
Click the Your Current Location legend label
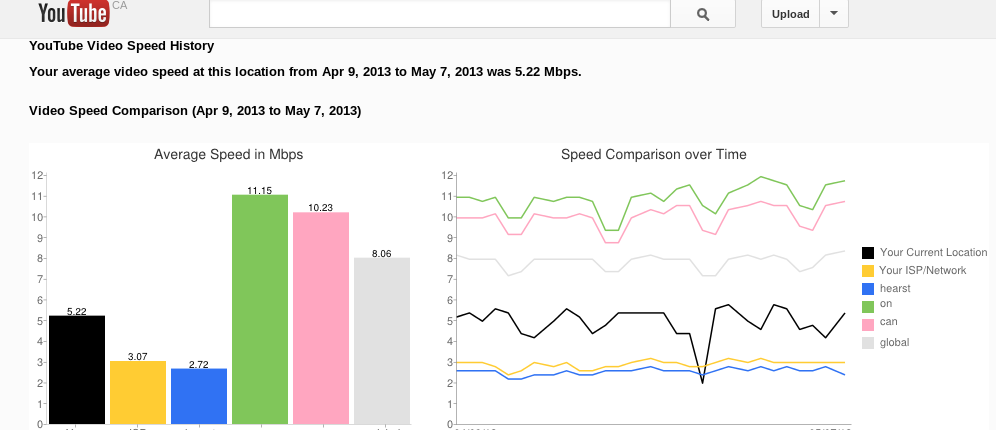[x=934, y=253]
